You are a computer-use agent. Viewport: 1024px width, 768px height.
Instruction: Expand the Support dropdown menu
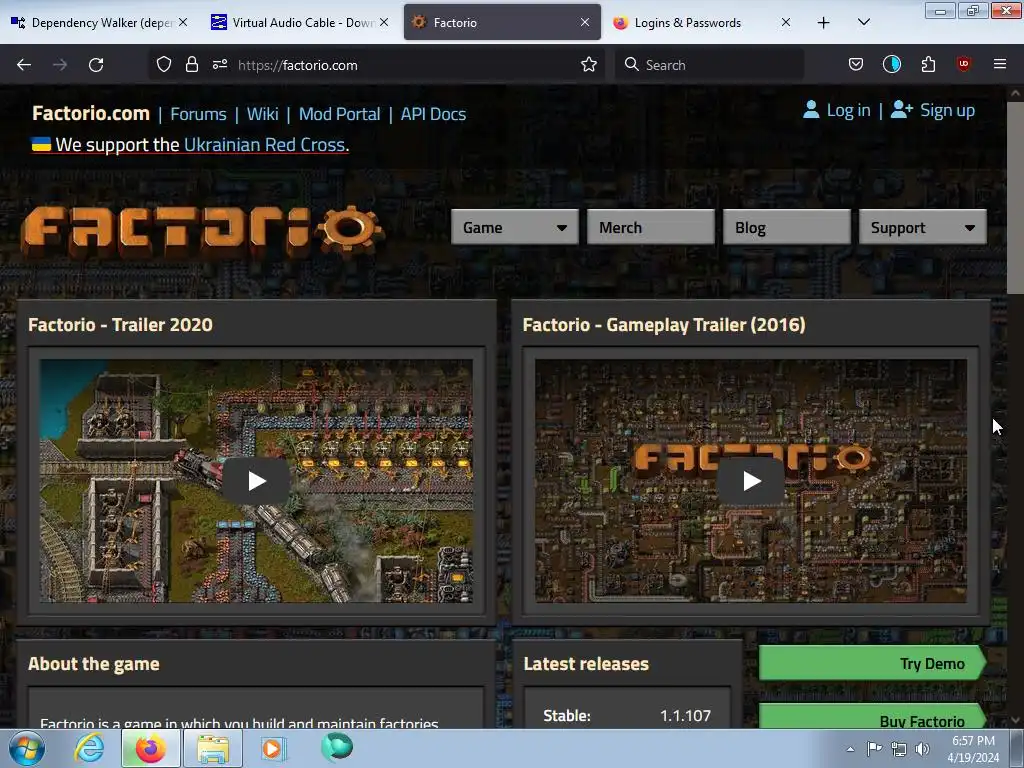click(x=922, y=227)
